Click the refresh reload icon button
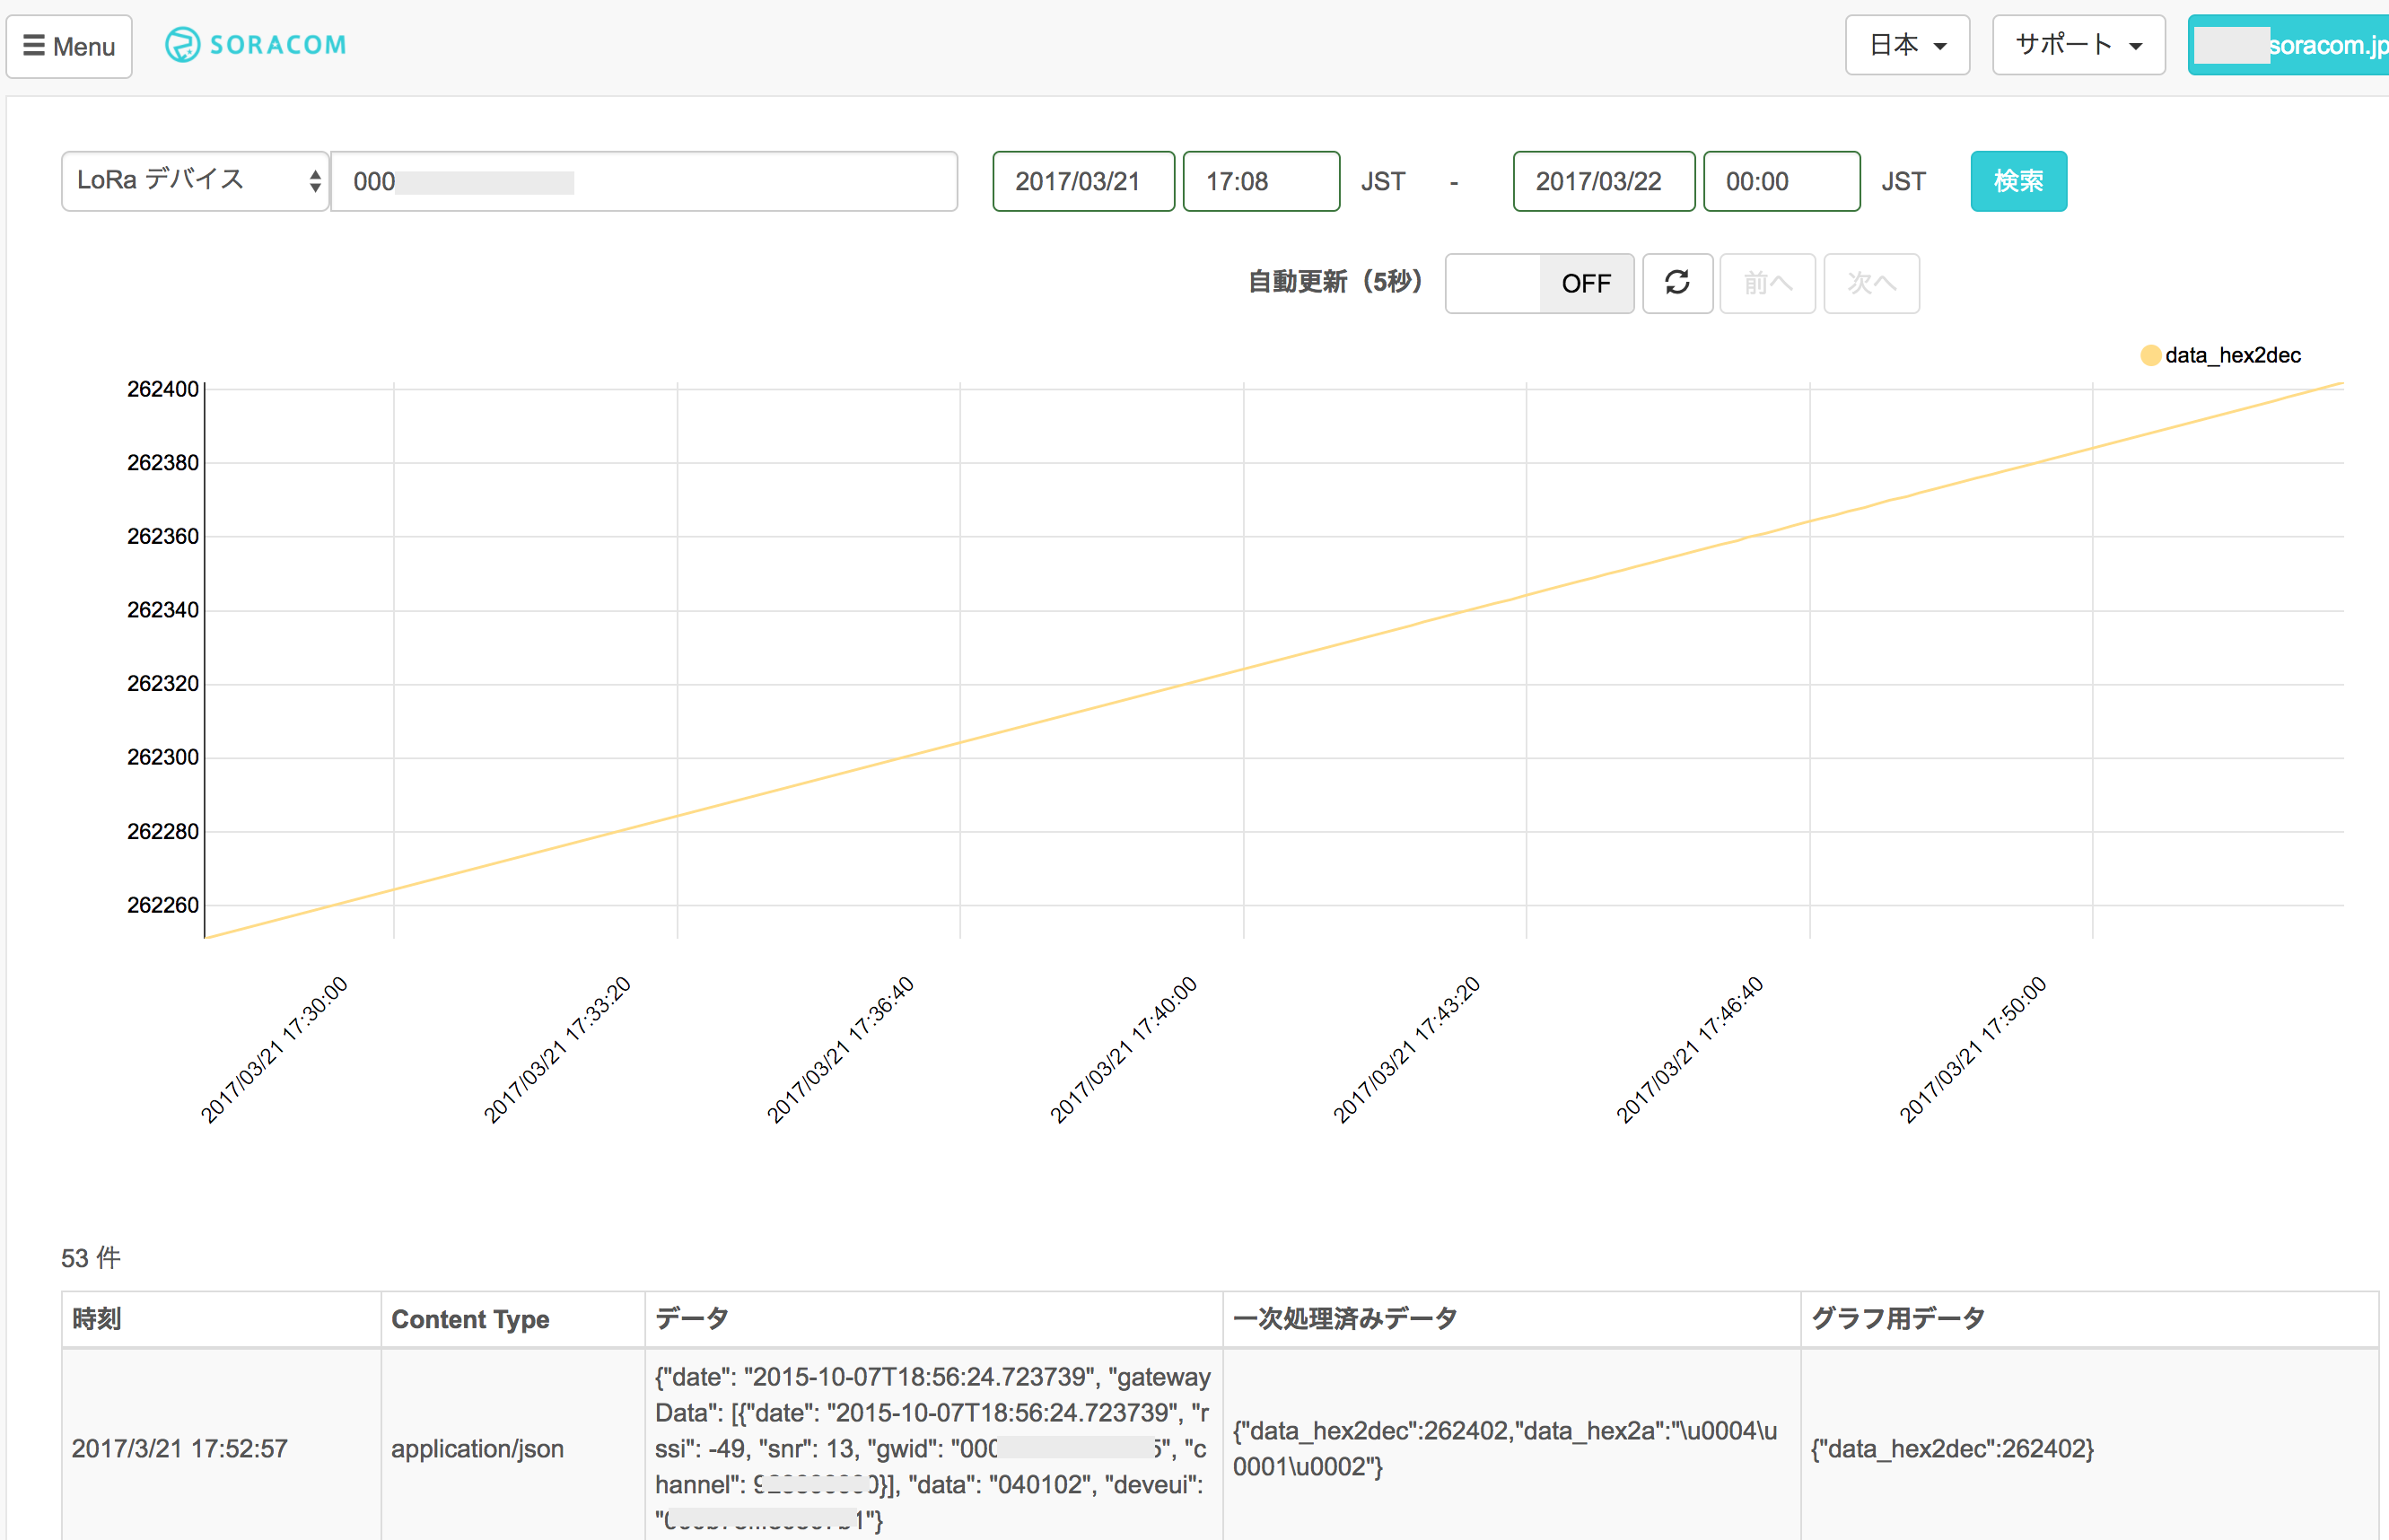 (1677, 284)
